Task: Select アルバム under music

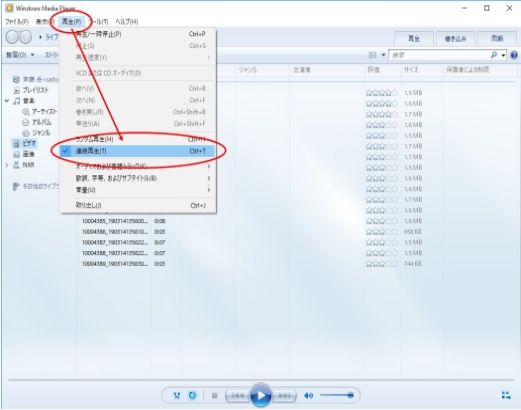Action: (x=37, y=122)
